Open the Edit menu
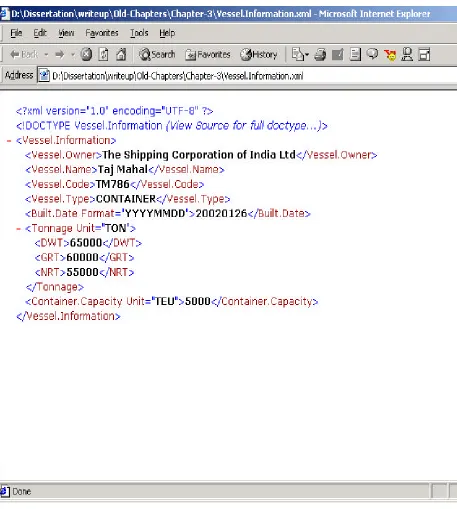Image resolution: width=457 pixels, height=509 pixels. click(40, 33)
